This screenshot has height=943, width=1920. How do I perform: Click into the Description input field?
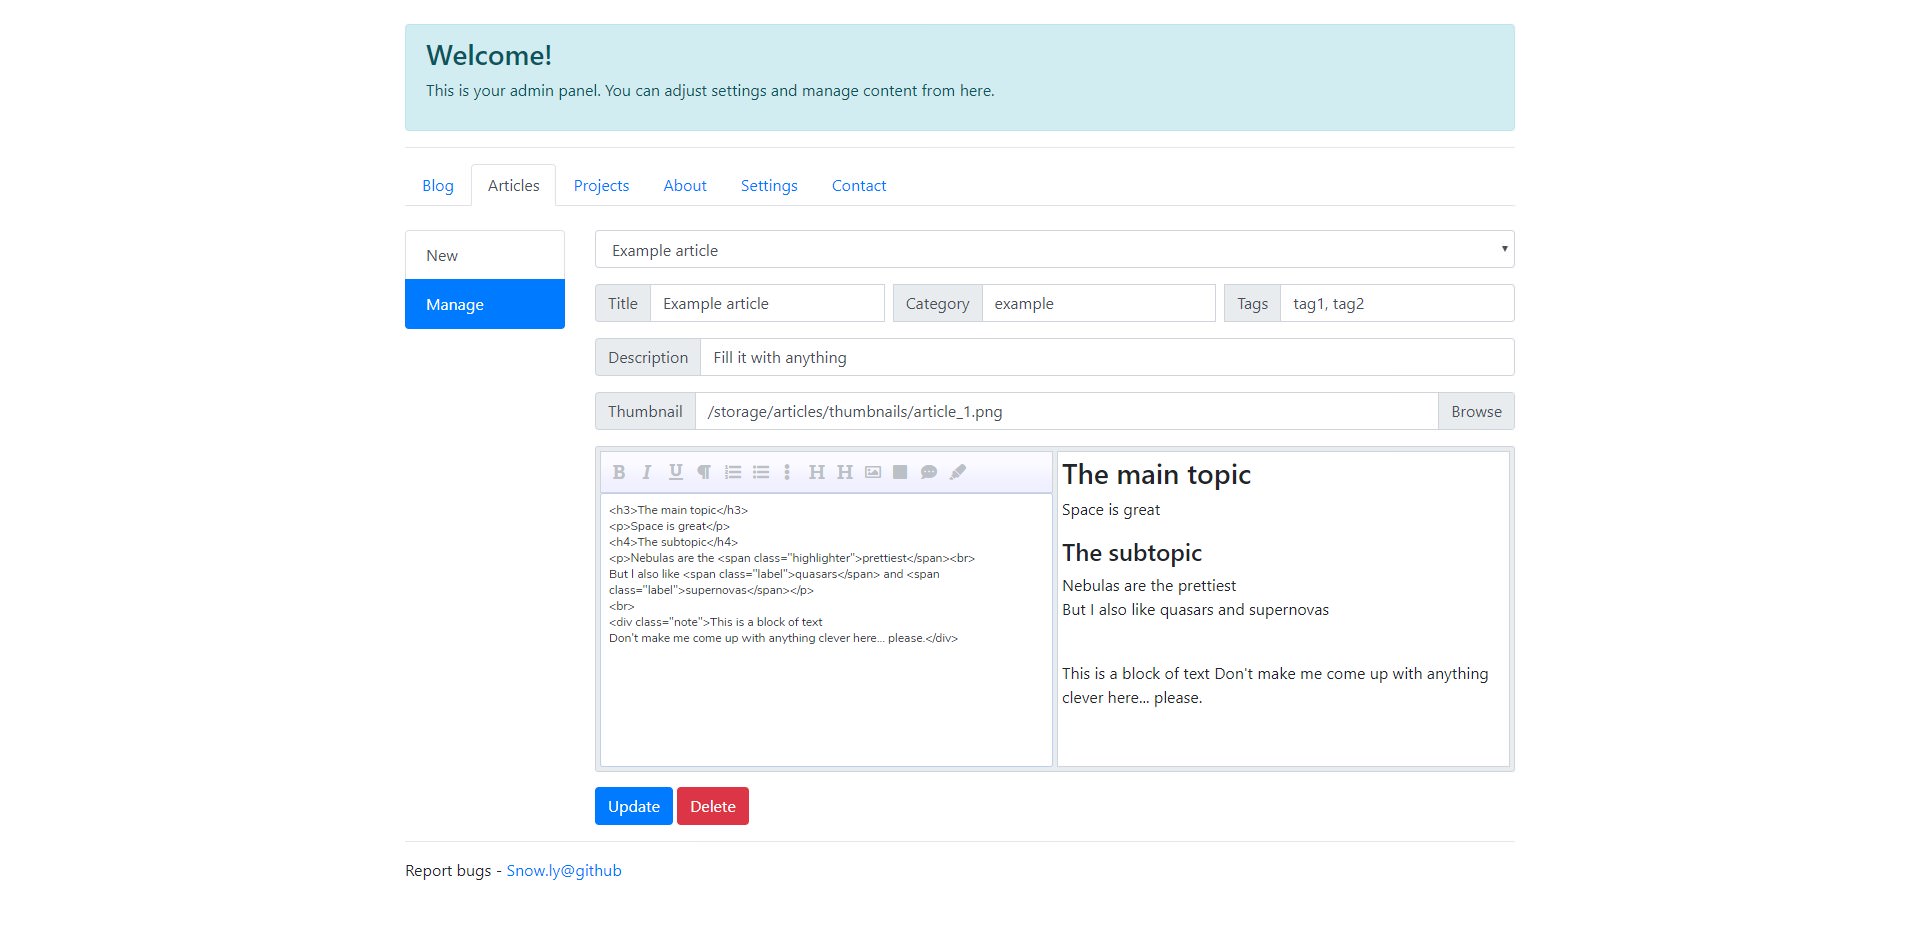(1107, 357)
